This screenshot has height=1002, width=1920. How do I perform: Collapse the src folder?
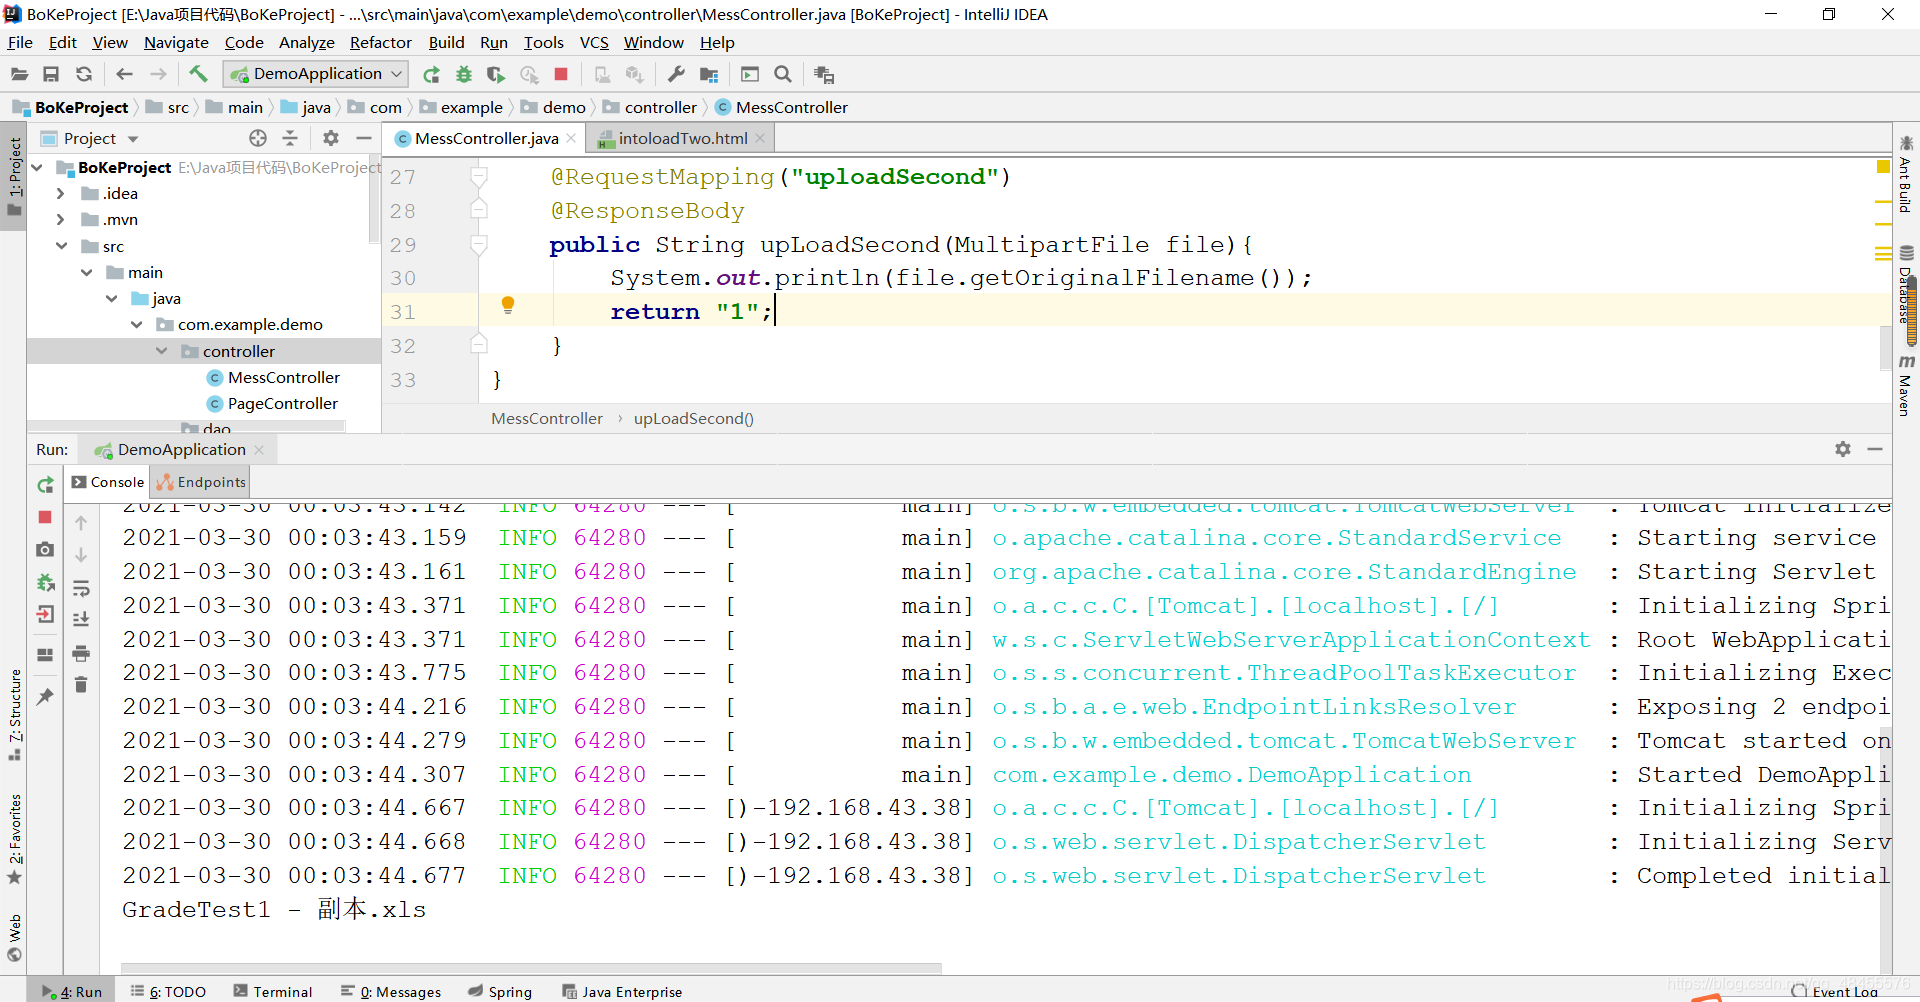tap(61, 246)
